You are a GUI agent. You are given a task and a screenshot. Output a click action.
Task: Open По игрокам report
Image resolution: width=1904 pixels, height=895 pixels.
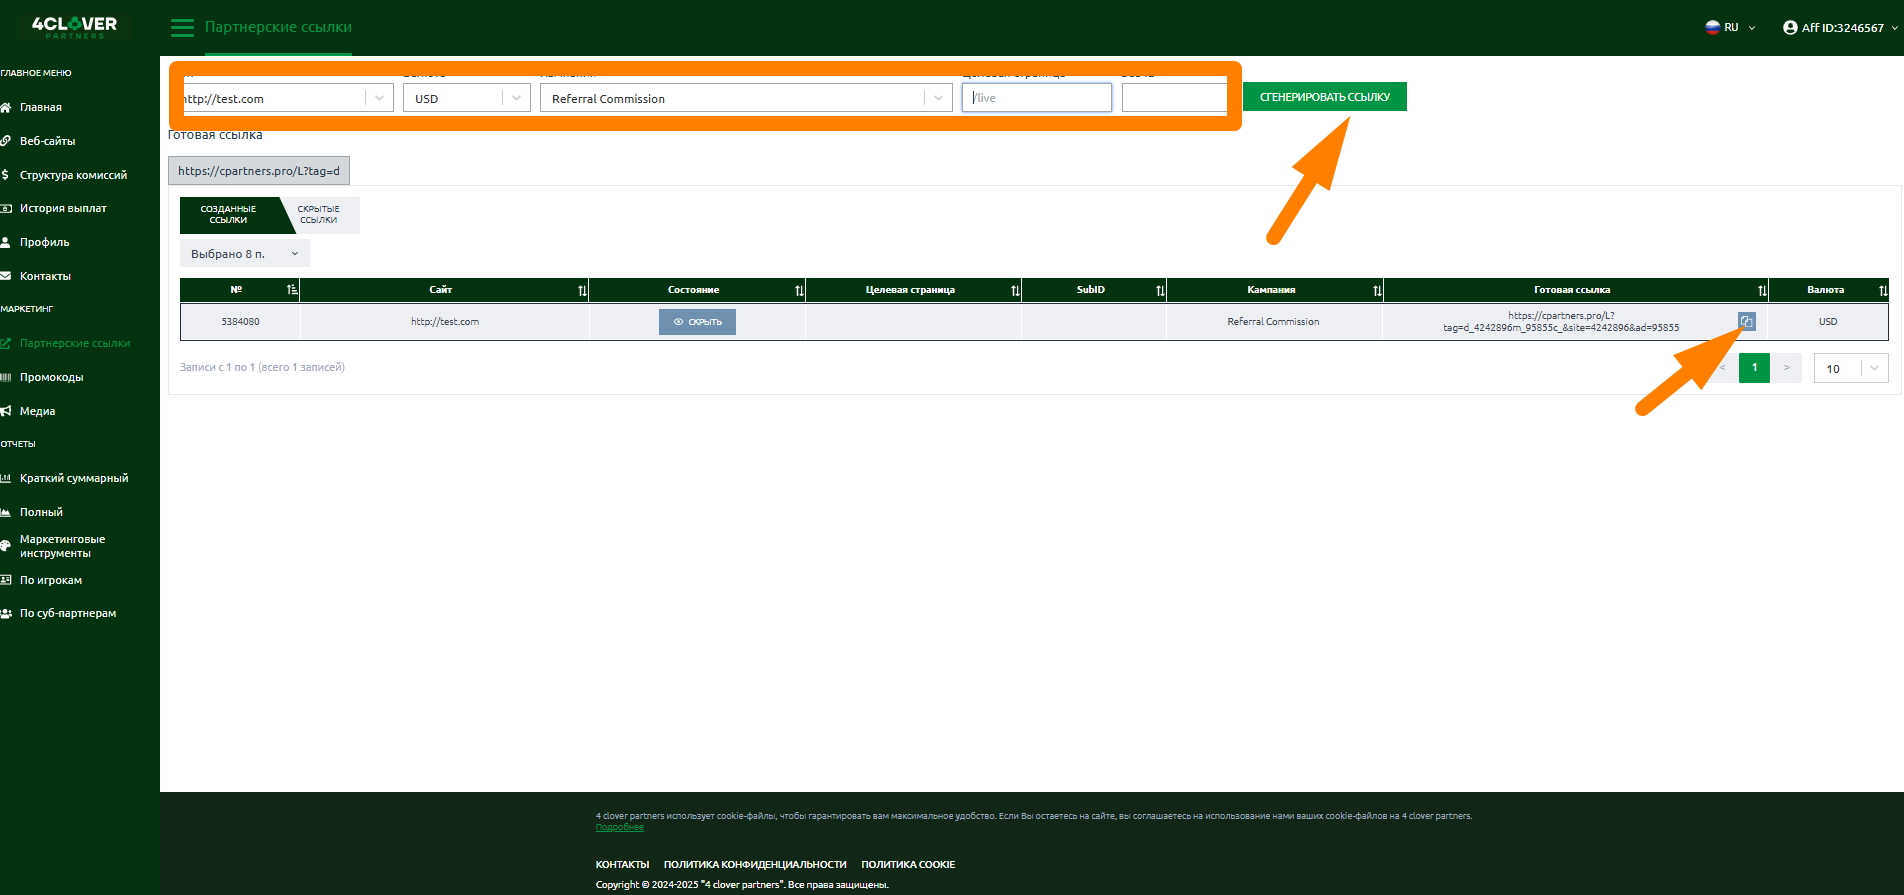[x=50, y=580]
